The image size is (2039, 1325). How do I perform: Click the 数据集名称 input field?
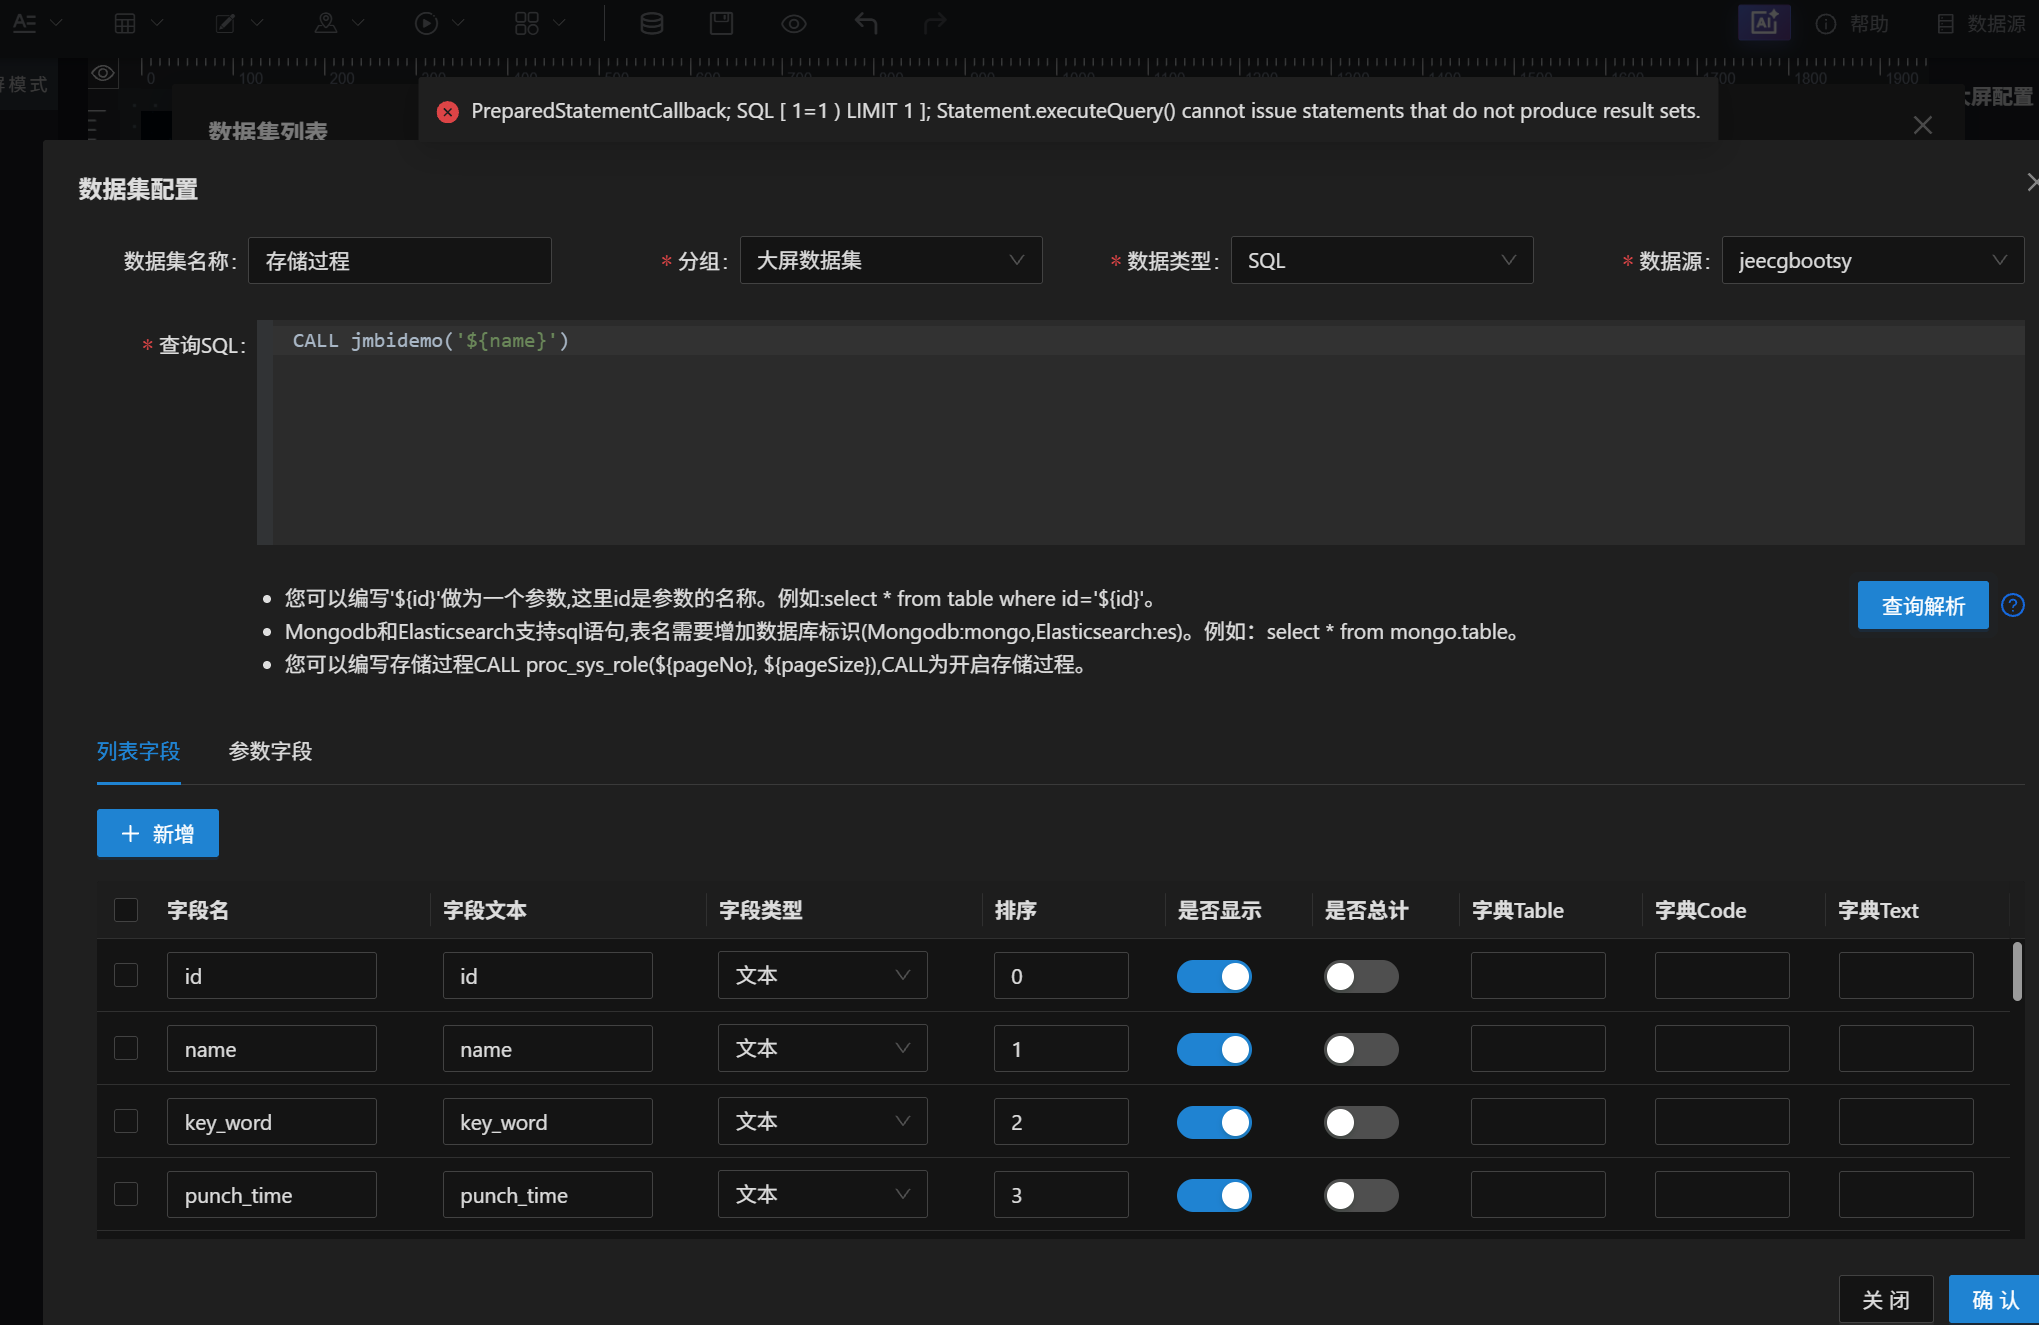pos(399,261)
